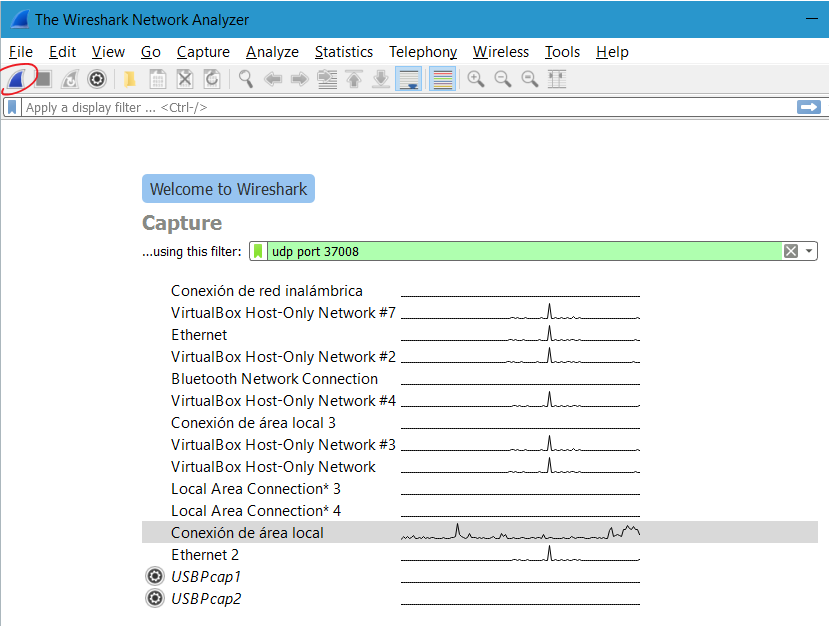This screenshot has width=829, height=626.
Task: Click traffic sparkline for Conexión de área local
Action: 520,532
